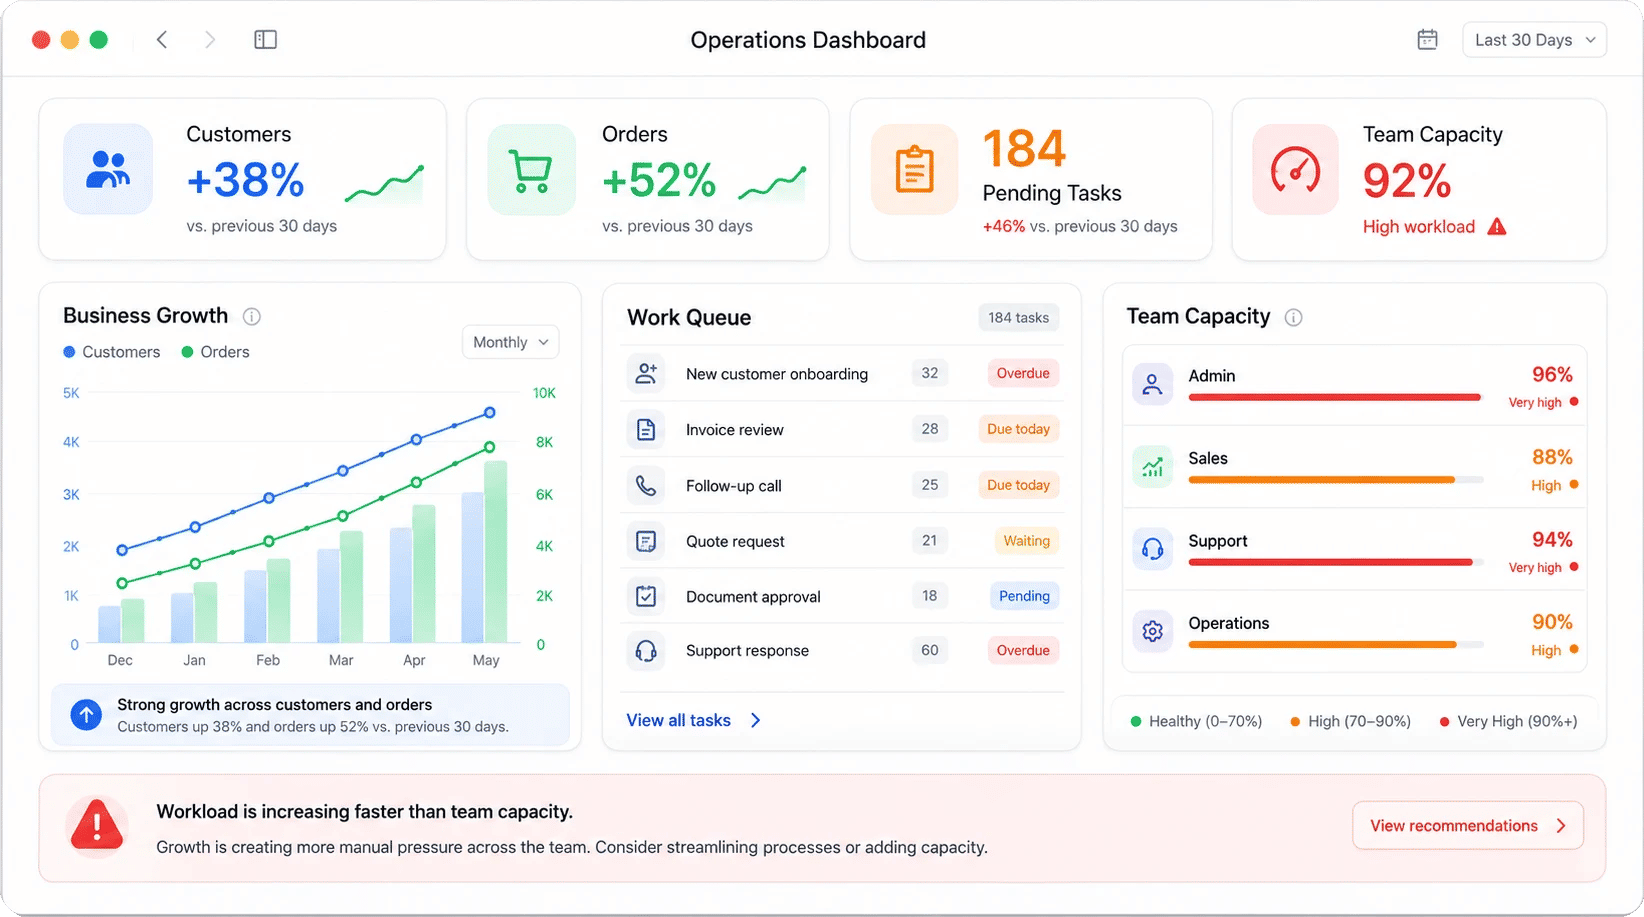Click Overdue badge on New customer onboarding
1644x917 pixels.
click(1023, 373)
